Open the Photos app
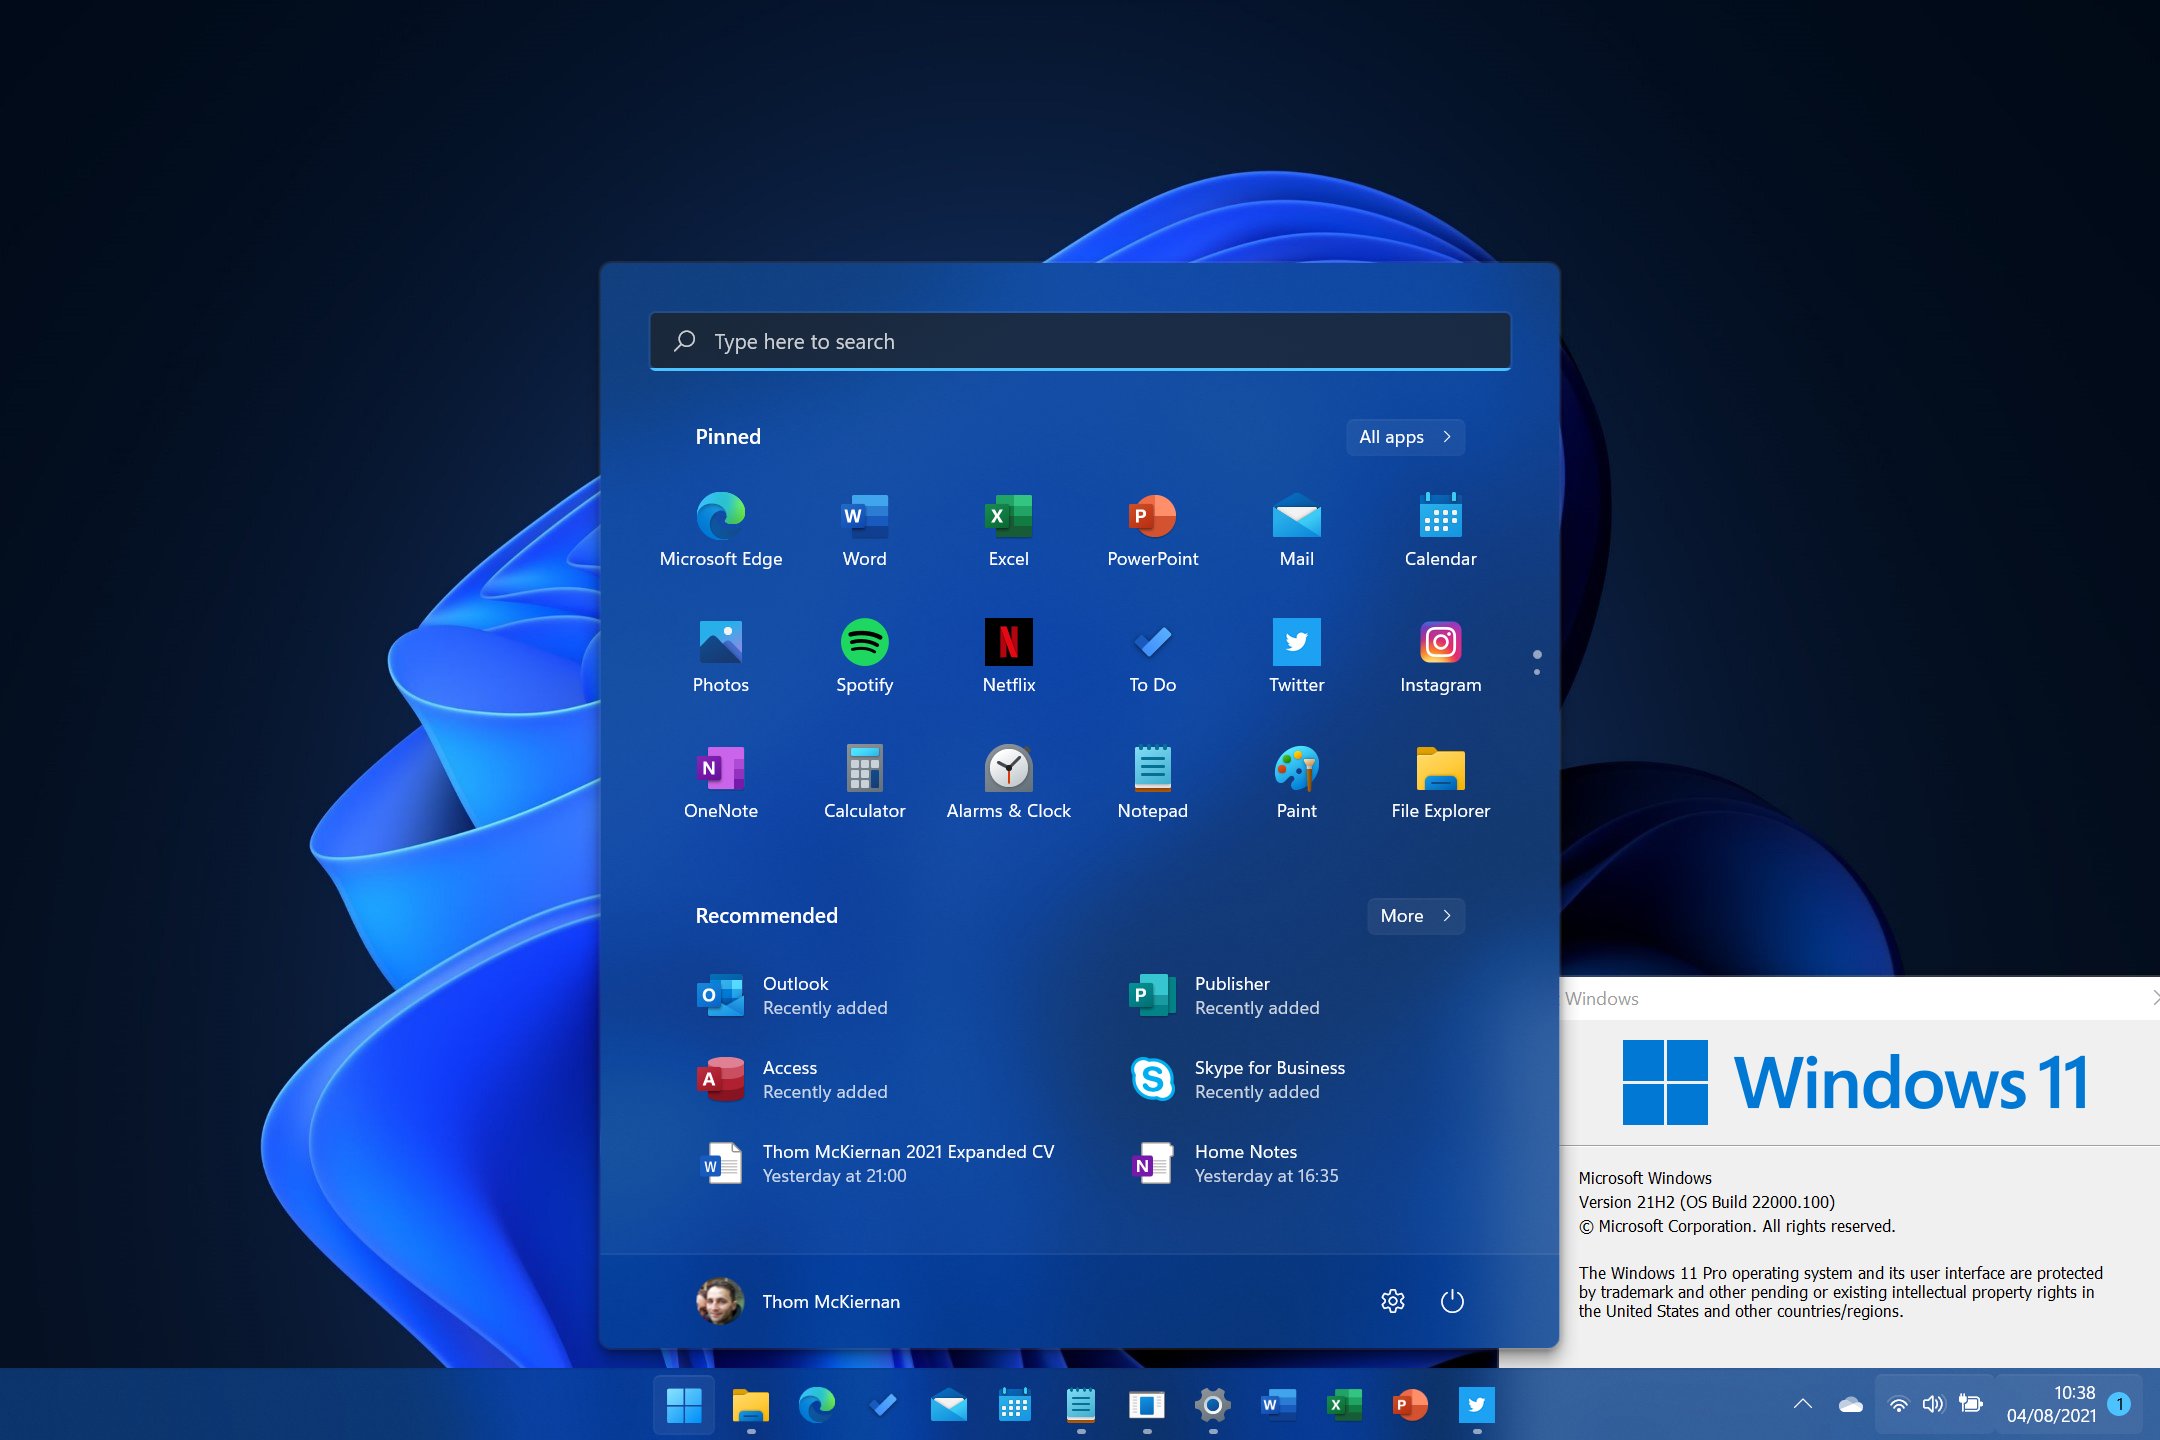This screenshot has height=1440, width=2160. [x=720, y=657]
